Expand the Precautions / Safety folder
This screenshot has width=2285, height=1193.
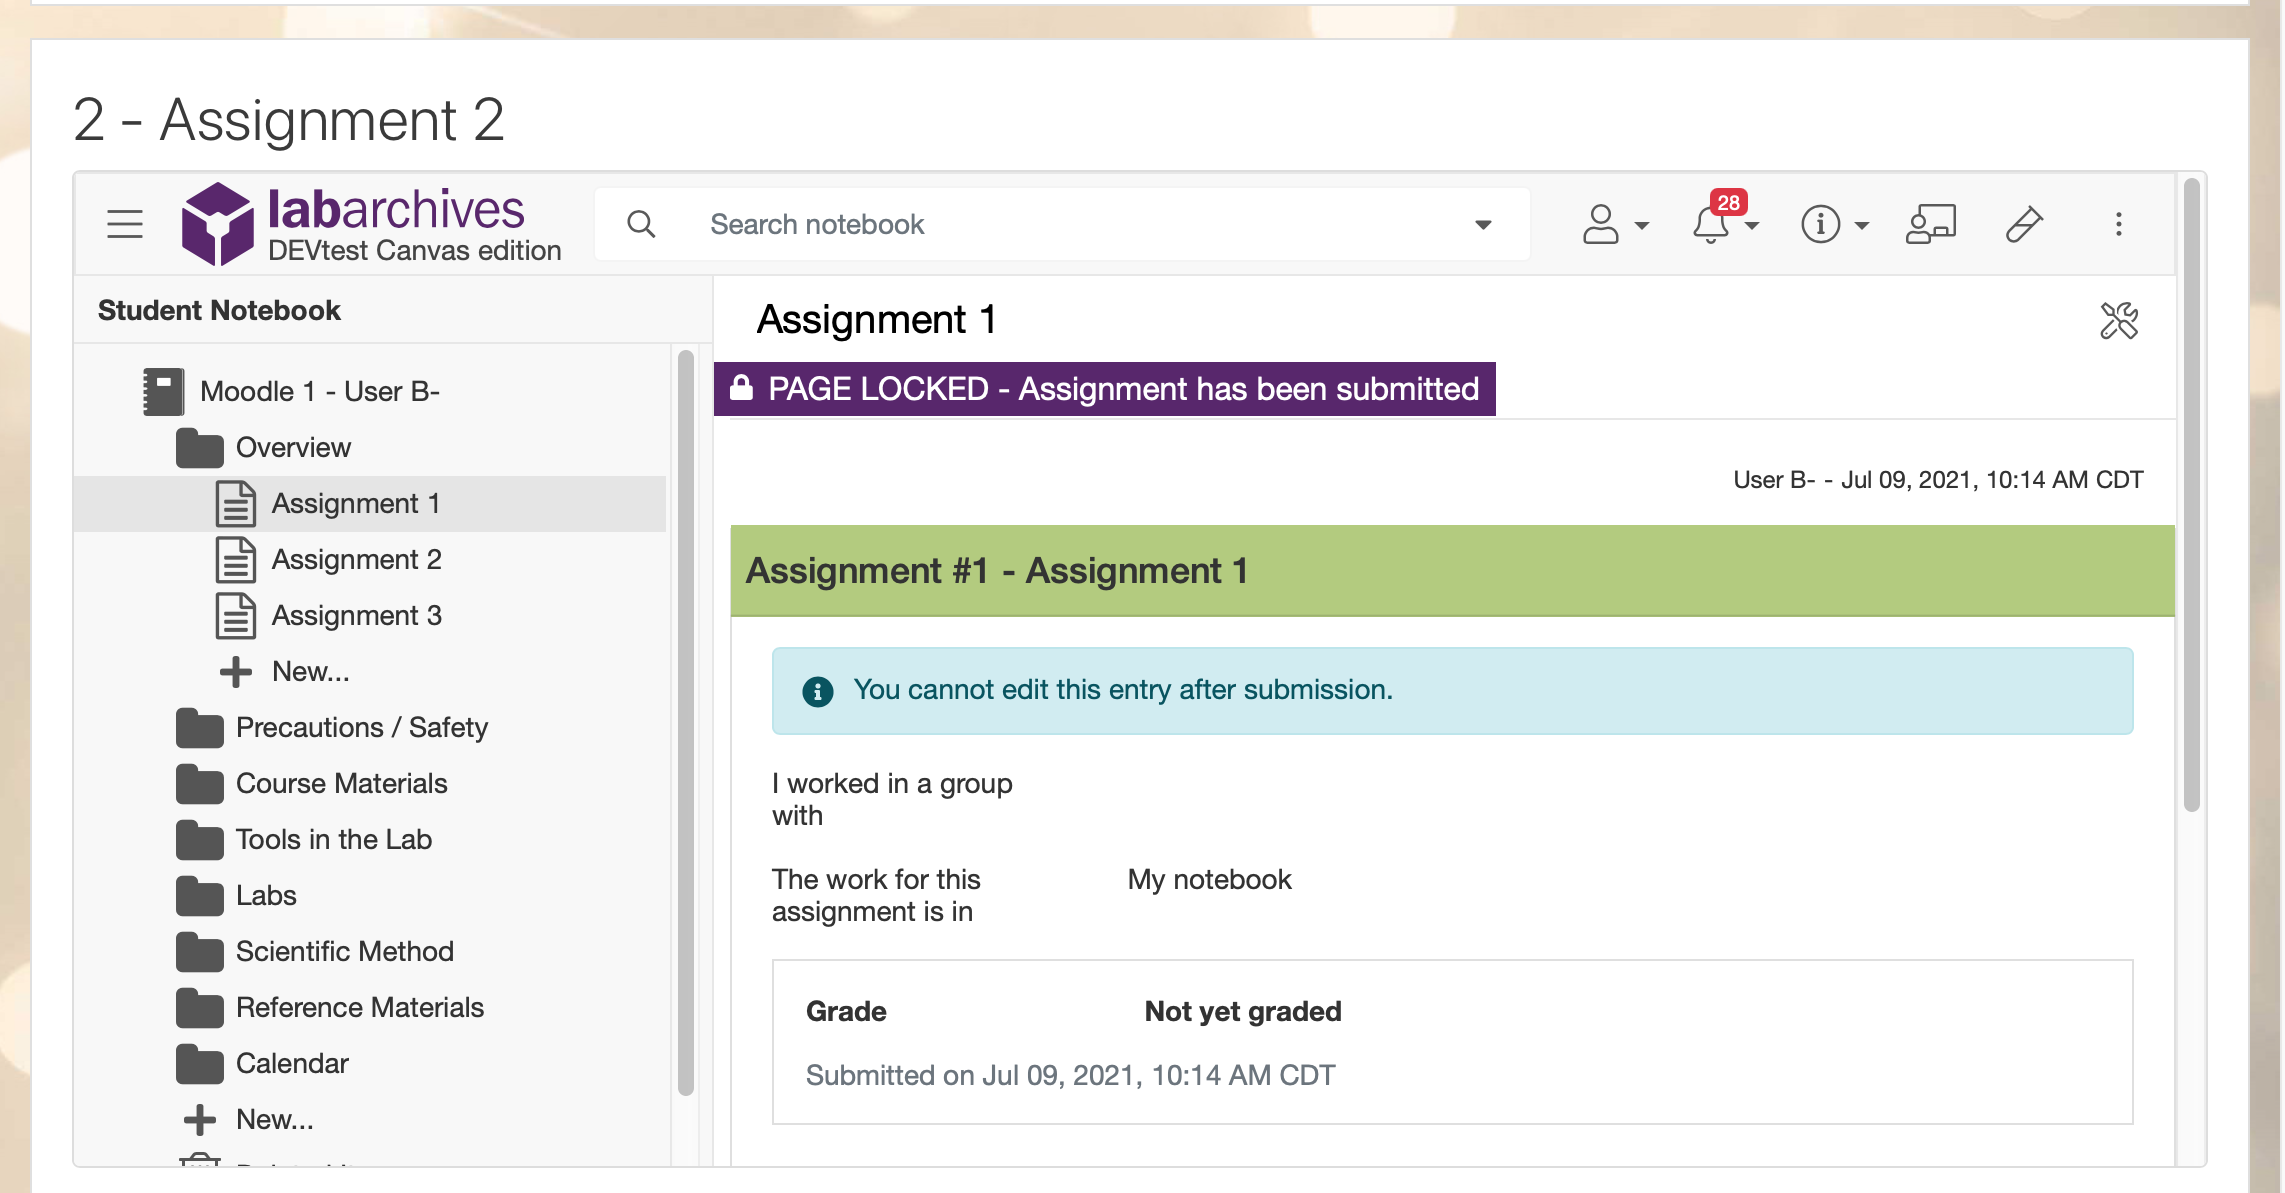(x=360, y=727)
